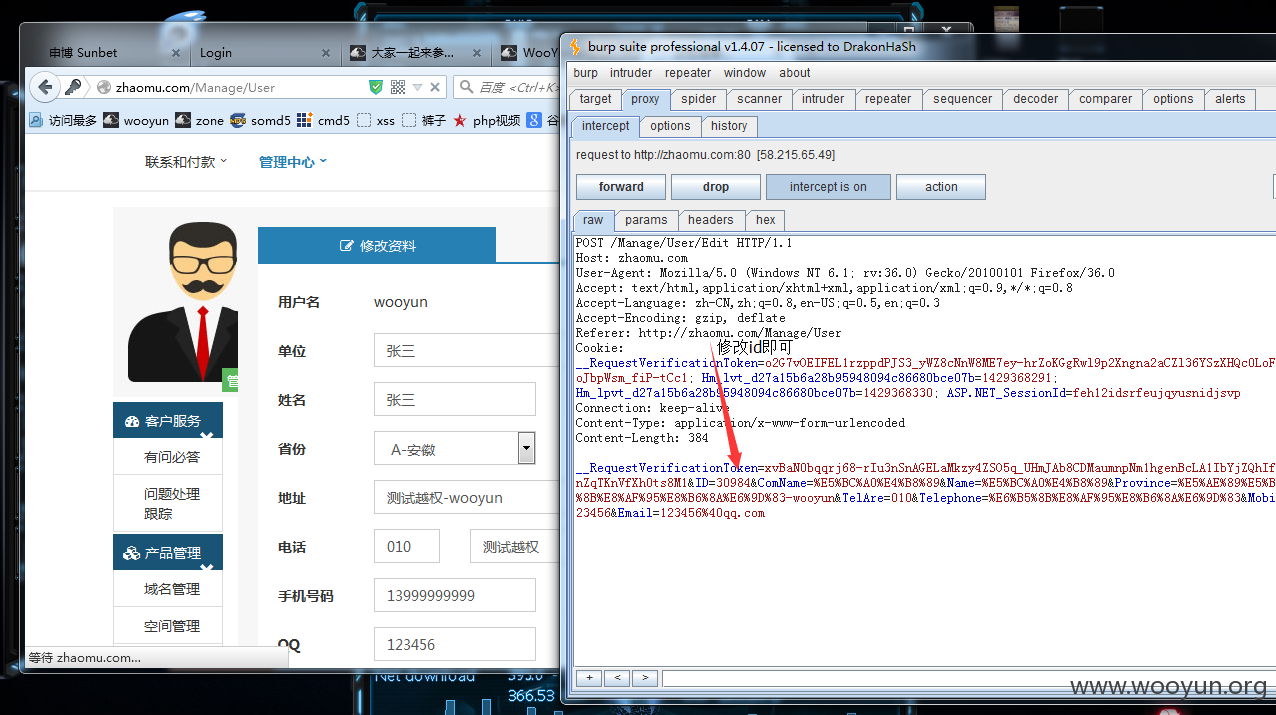Stop loading with the address bar X

point(436,87)
